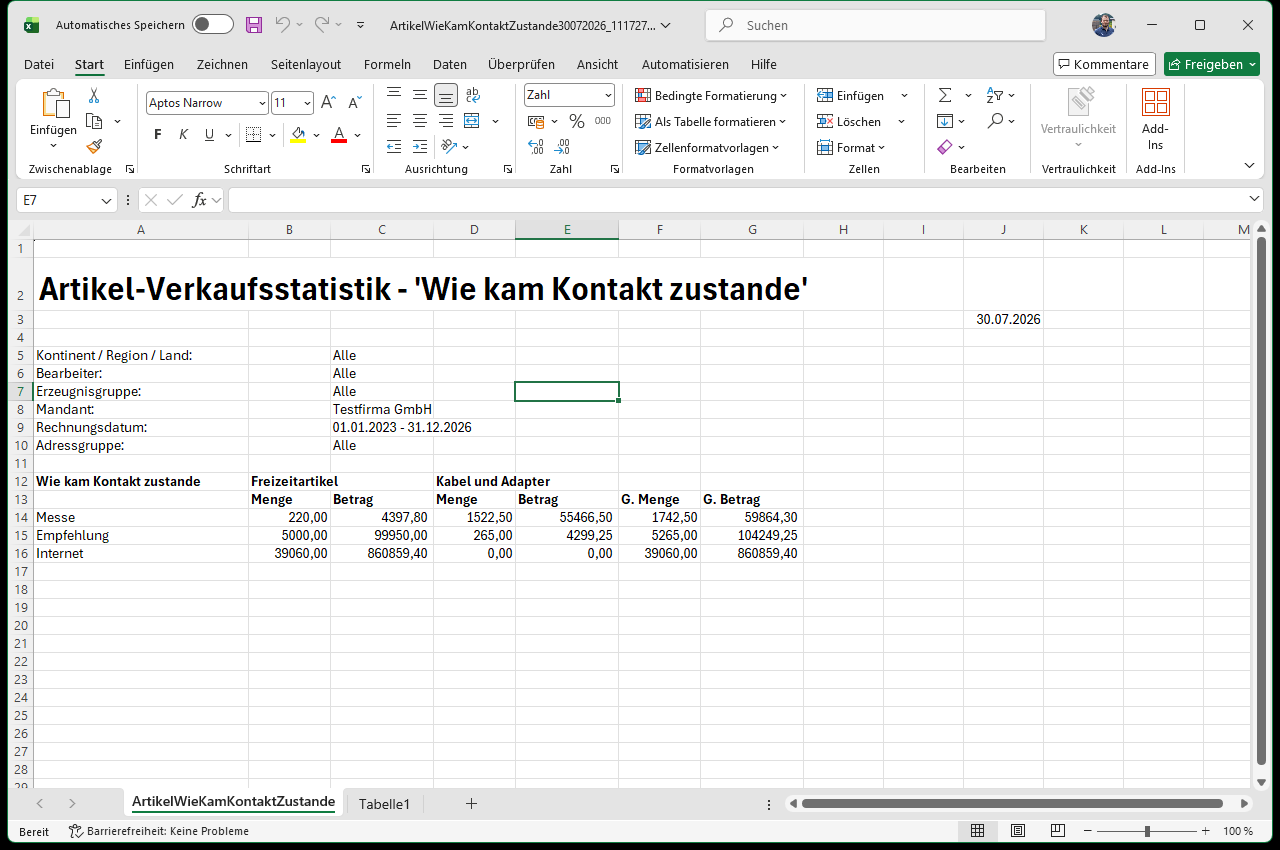The image size is (1280, 850).
Task: Decrease font size with smaller A icon
Action: (354, 102)
